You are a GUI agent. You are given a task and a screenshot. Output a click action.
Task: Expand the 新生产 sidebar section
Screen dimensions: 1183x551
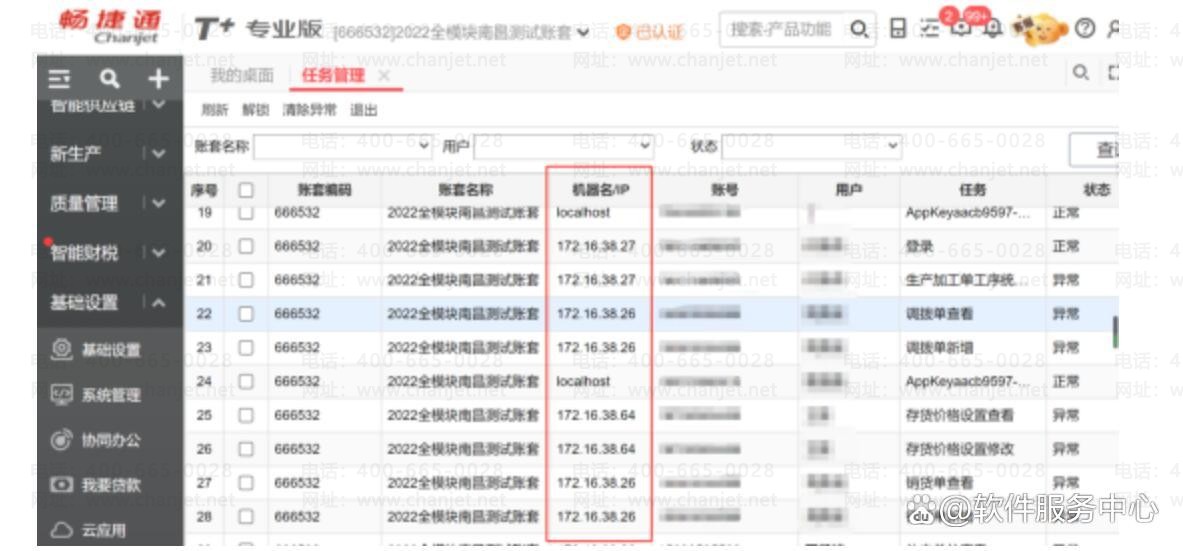(158, 153)
